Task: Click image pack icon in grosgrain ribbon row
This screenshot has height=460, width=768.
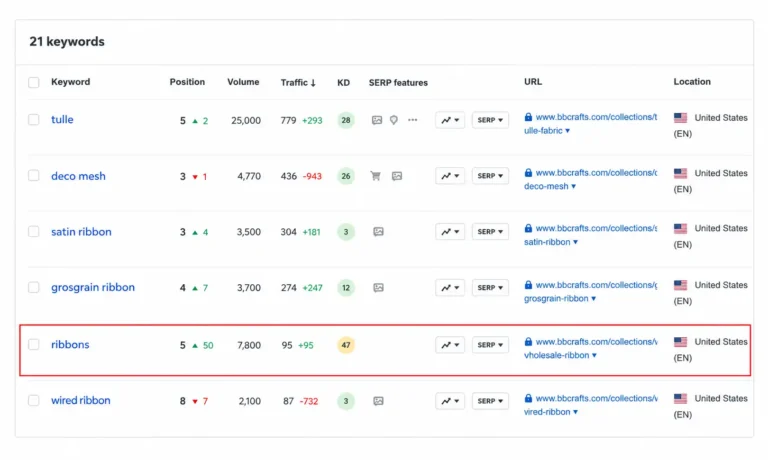Action: 379,288
